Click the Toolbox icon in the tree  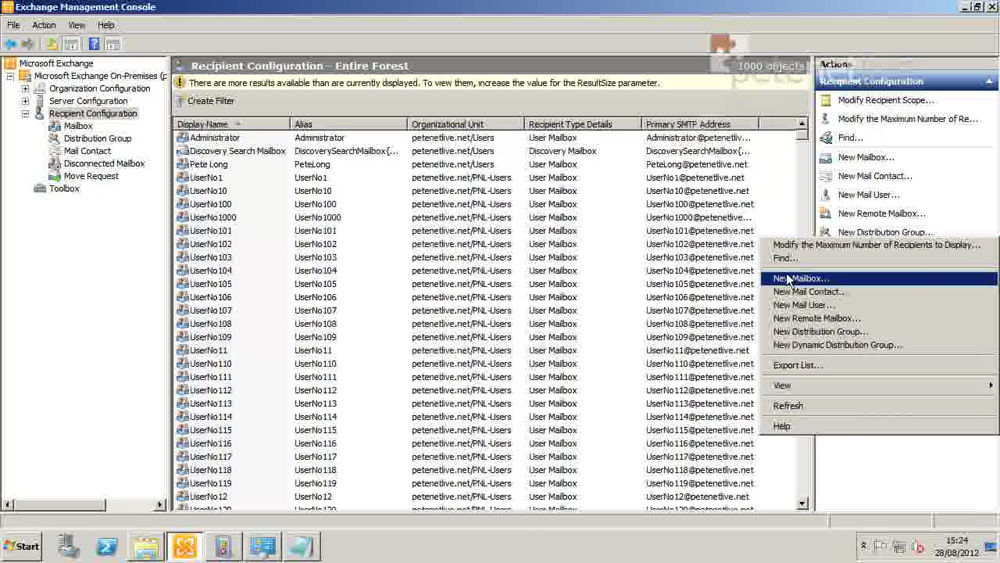(x=40, y=189)
